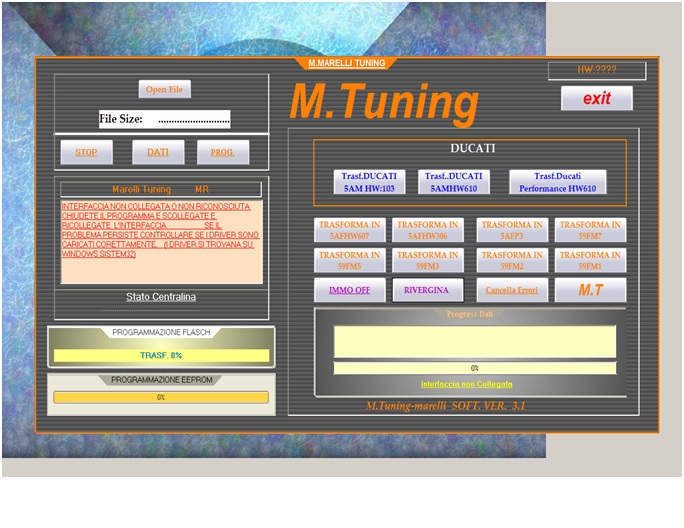Click the M.Tuning-marelli SOFT. VER. 3.1 text

point(445,406)
